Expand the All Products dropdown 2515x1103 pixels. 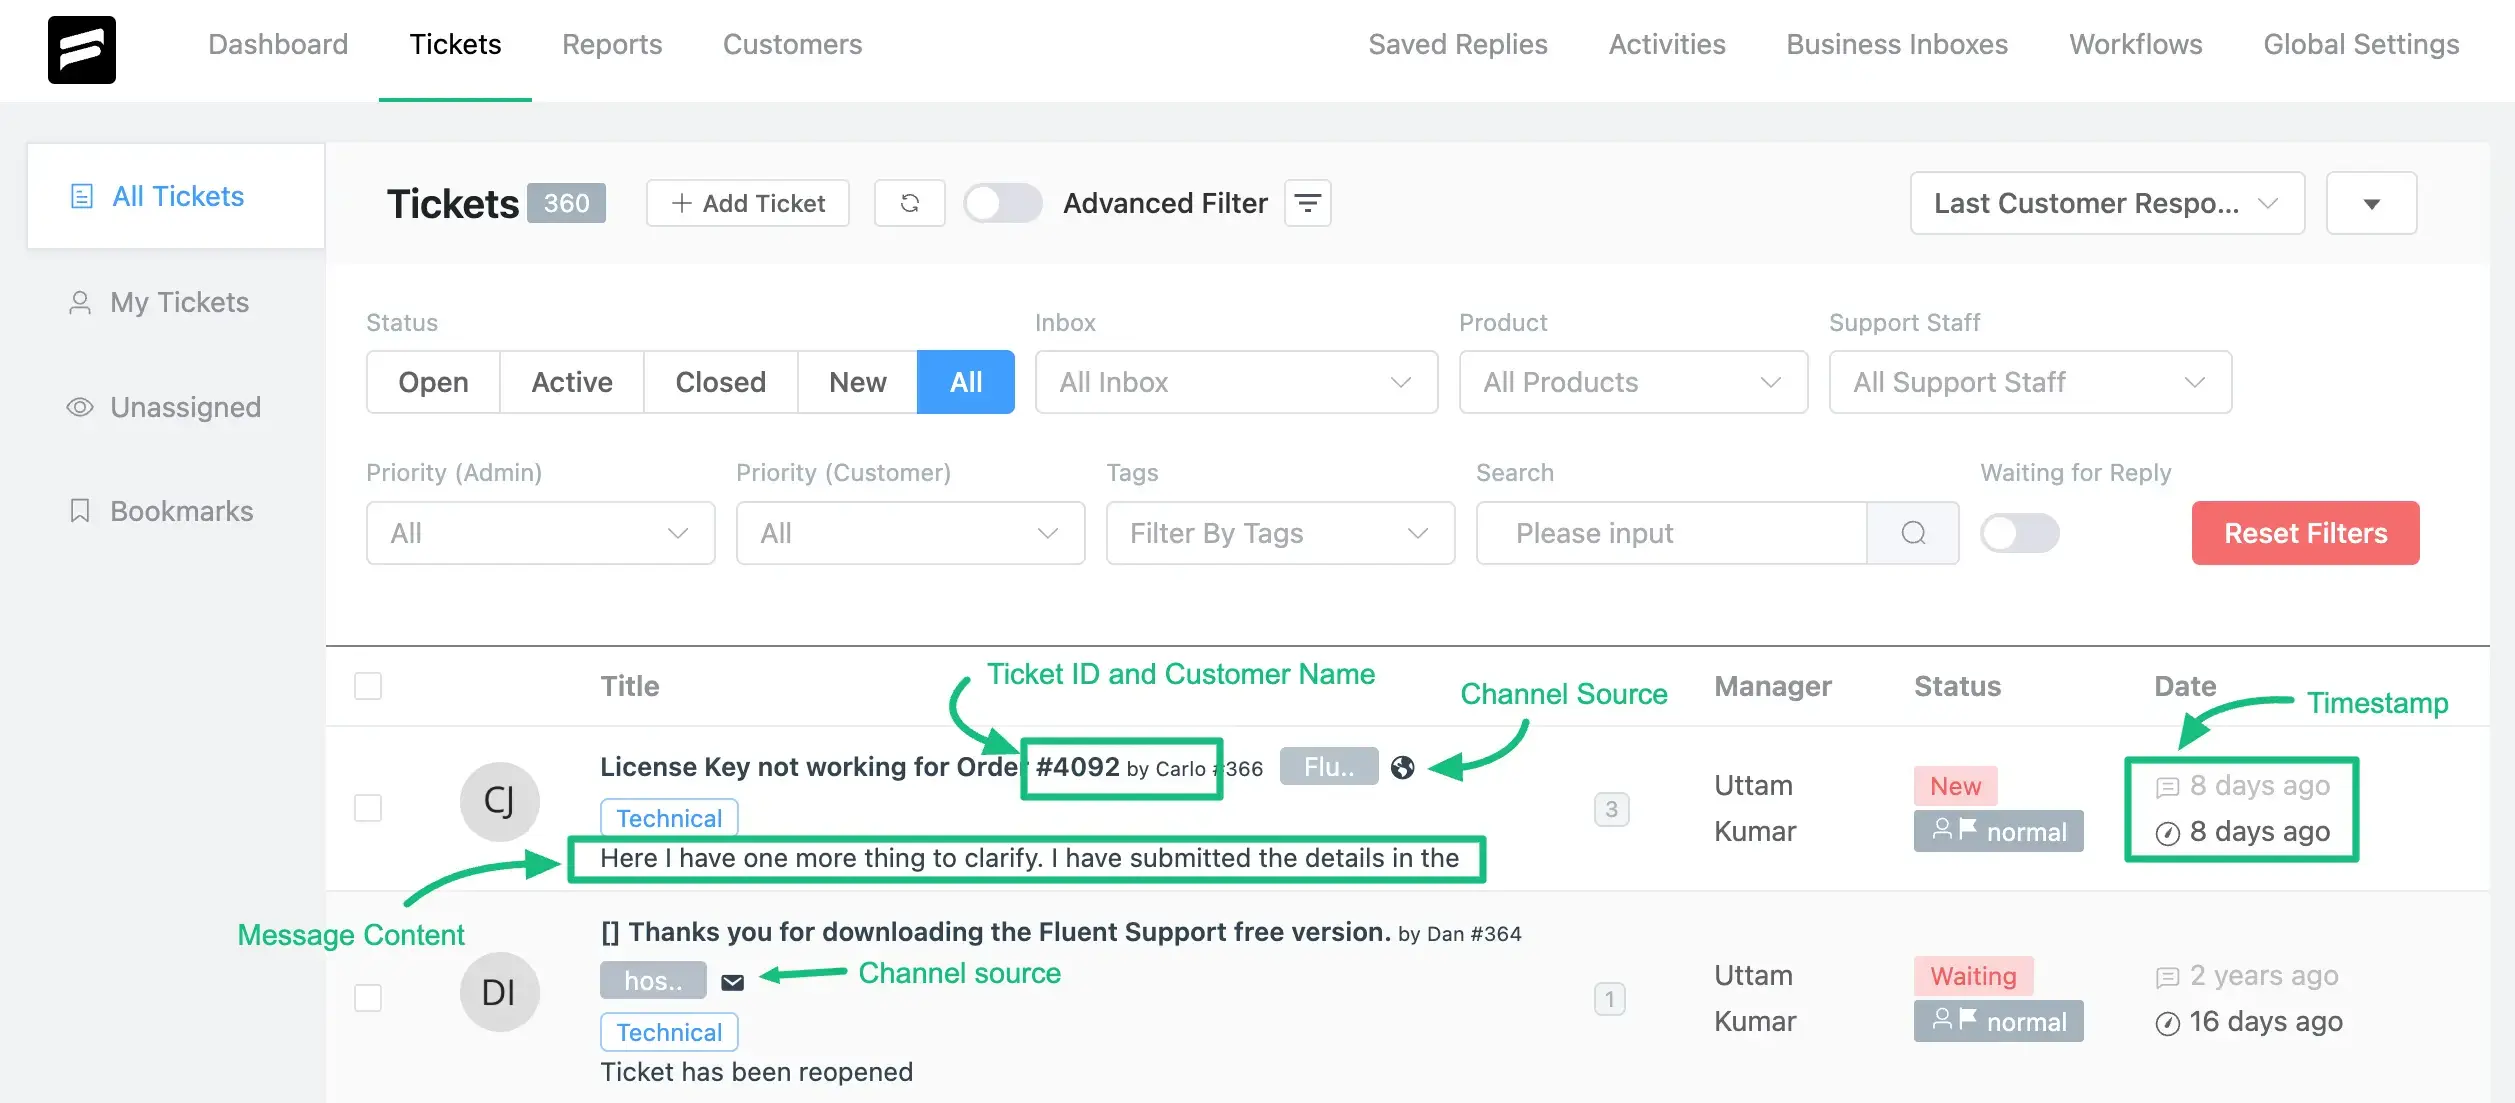[x=1633, y=382]
